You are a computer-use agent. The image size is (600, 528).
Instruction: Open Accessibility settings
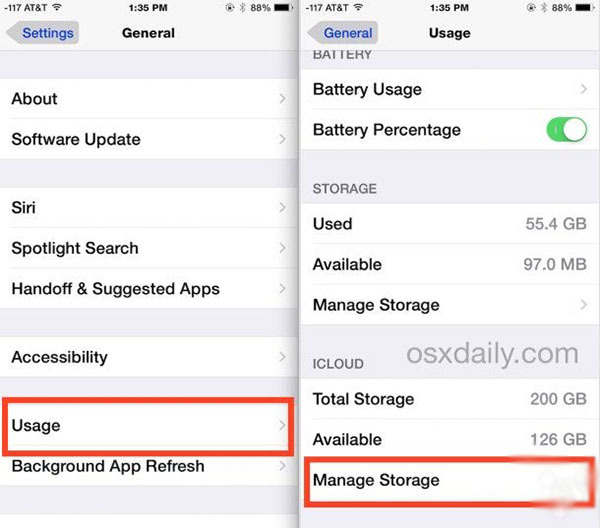coord(149,357)
